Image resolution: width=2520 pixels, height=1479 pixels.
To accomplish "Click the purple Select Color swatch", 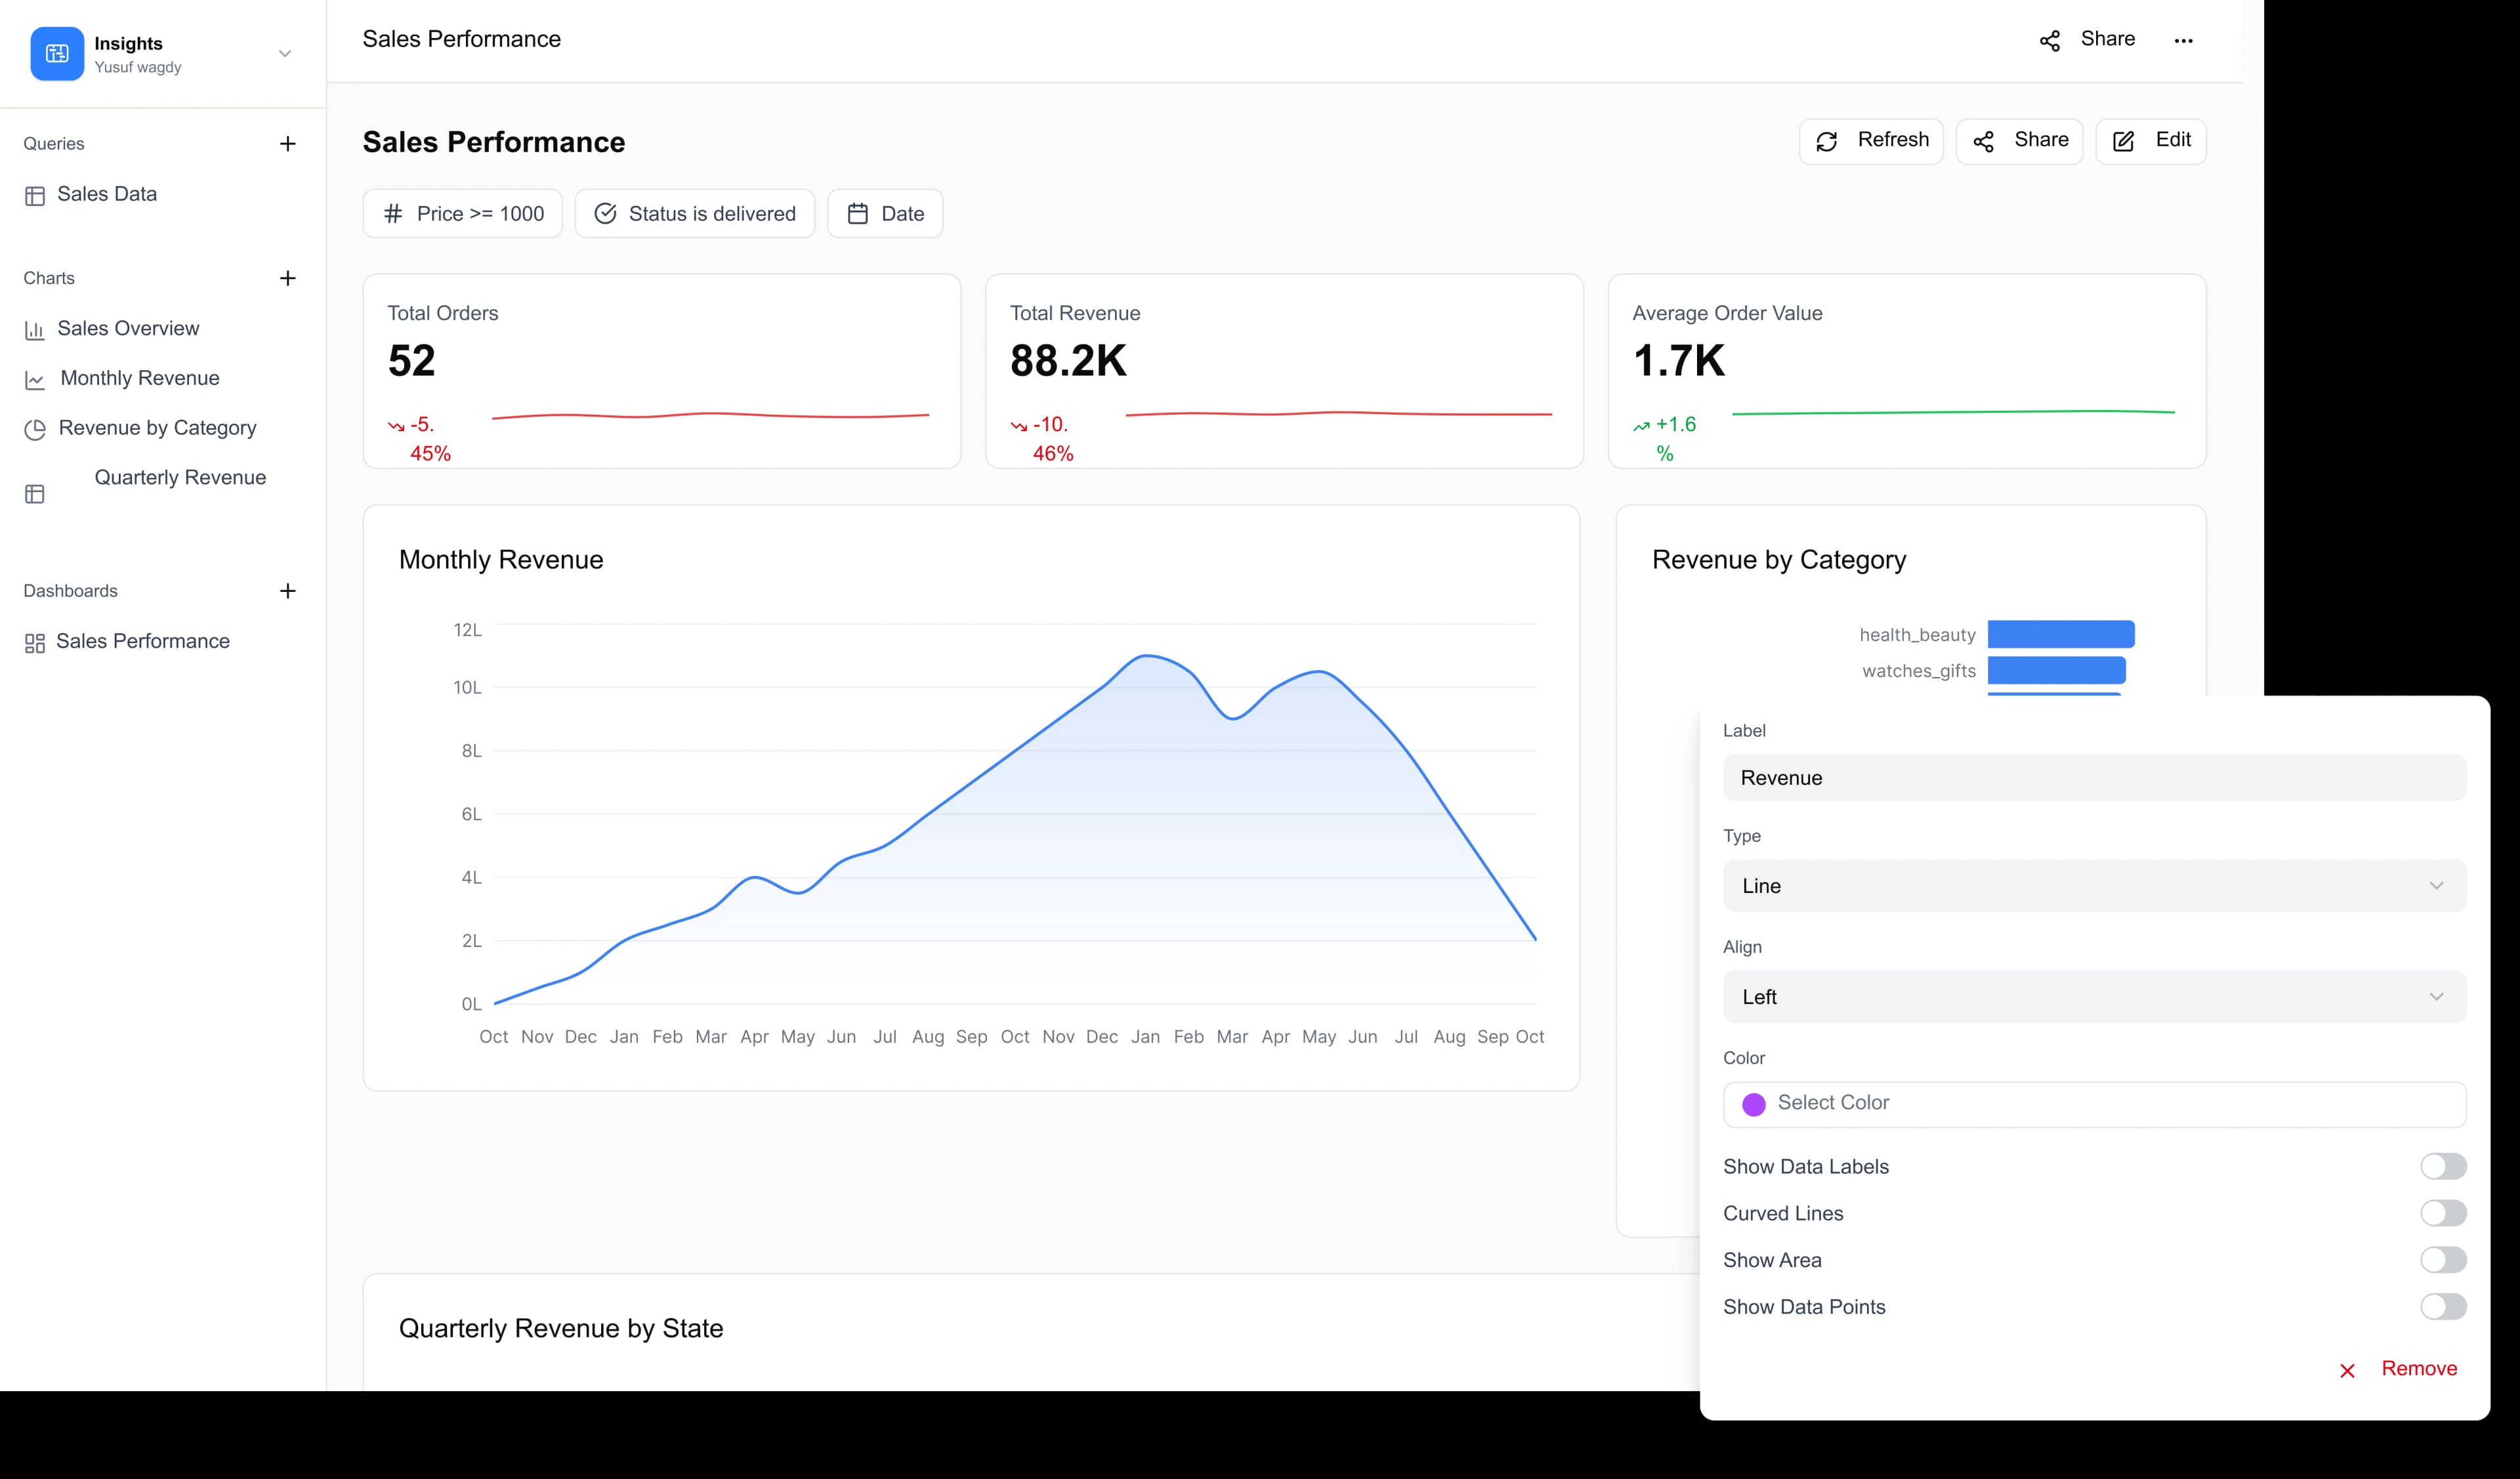I will [1754, 1104].
